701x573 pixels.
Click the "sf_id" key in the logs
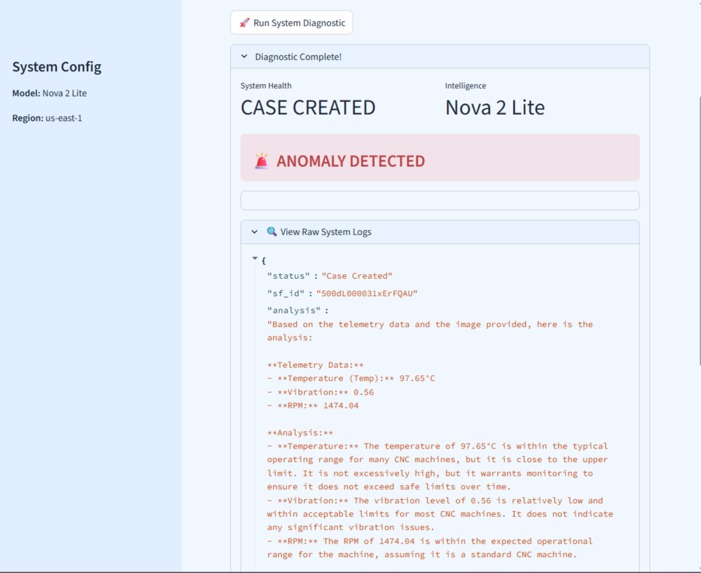pos(286,294)
